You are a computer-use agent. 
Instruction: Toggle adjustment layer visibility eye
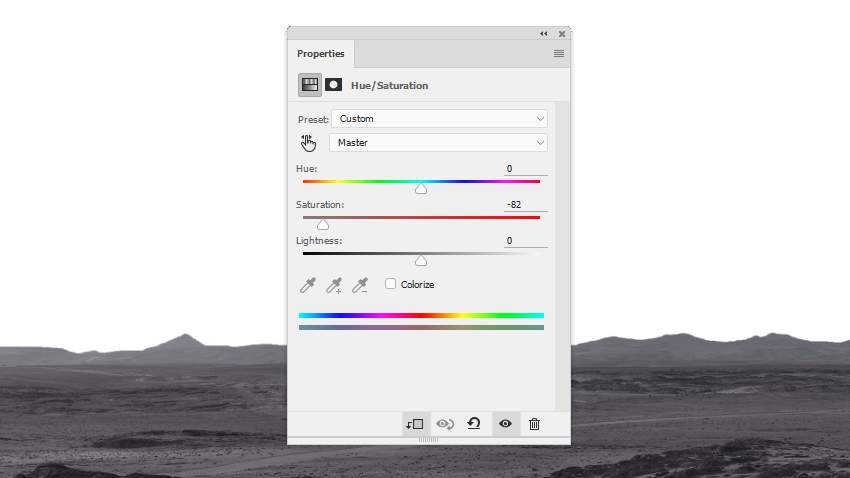505,423
